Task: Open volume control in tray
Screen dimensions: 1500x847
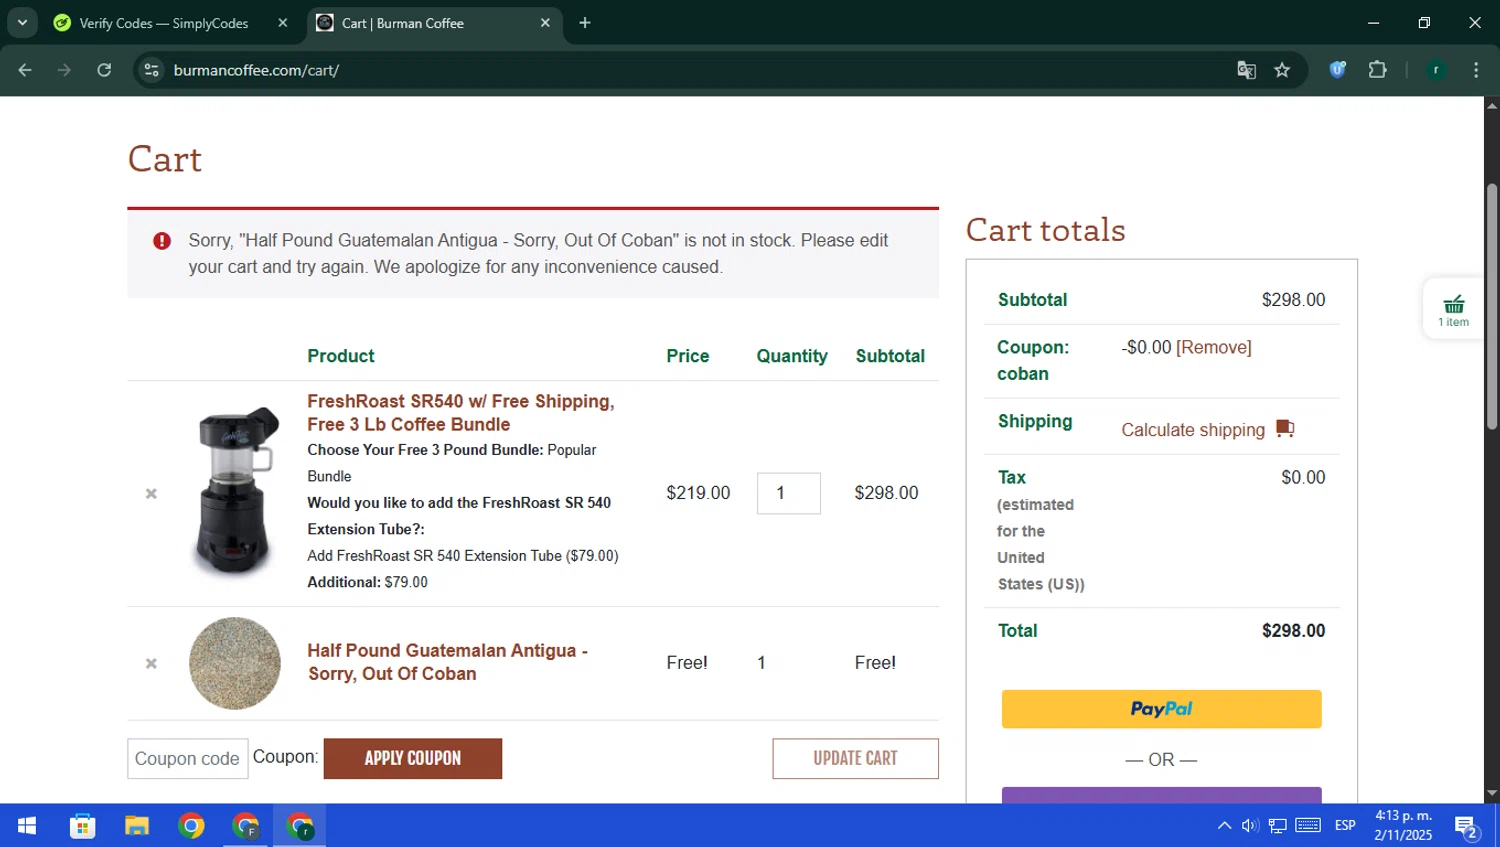Action: pyautogui.click(x=1250, y=826)
